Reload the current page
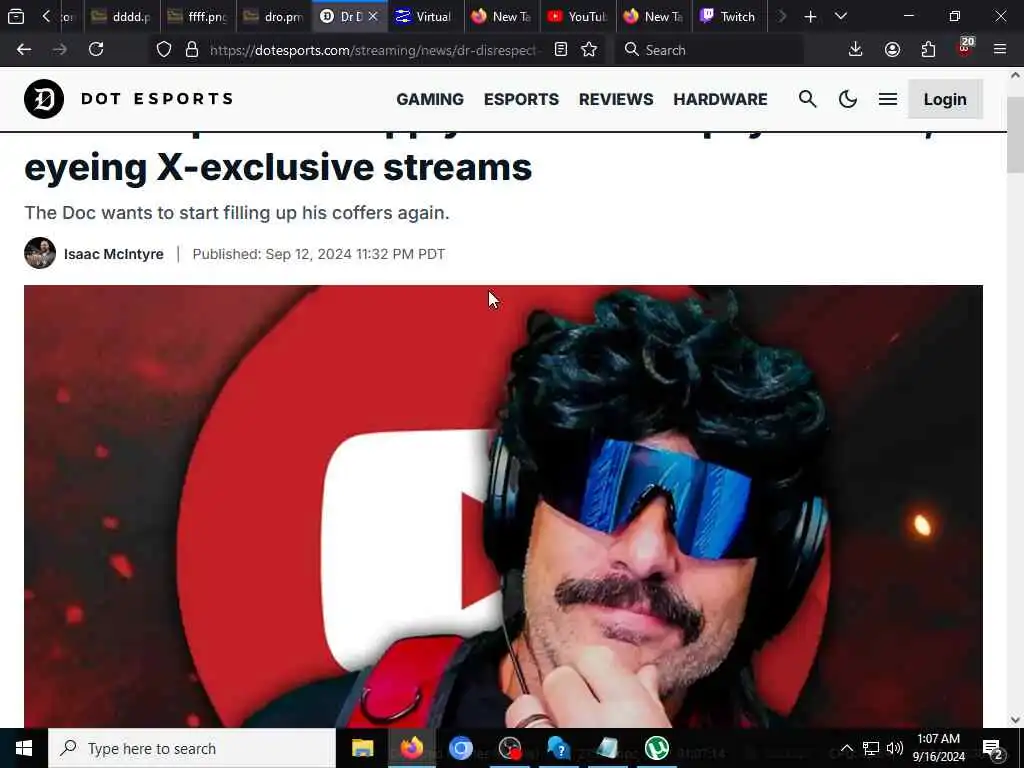 point(96,50)
